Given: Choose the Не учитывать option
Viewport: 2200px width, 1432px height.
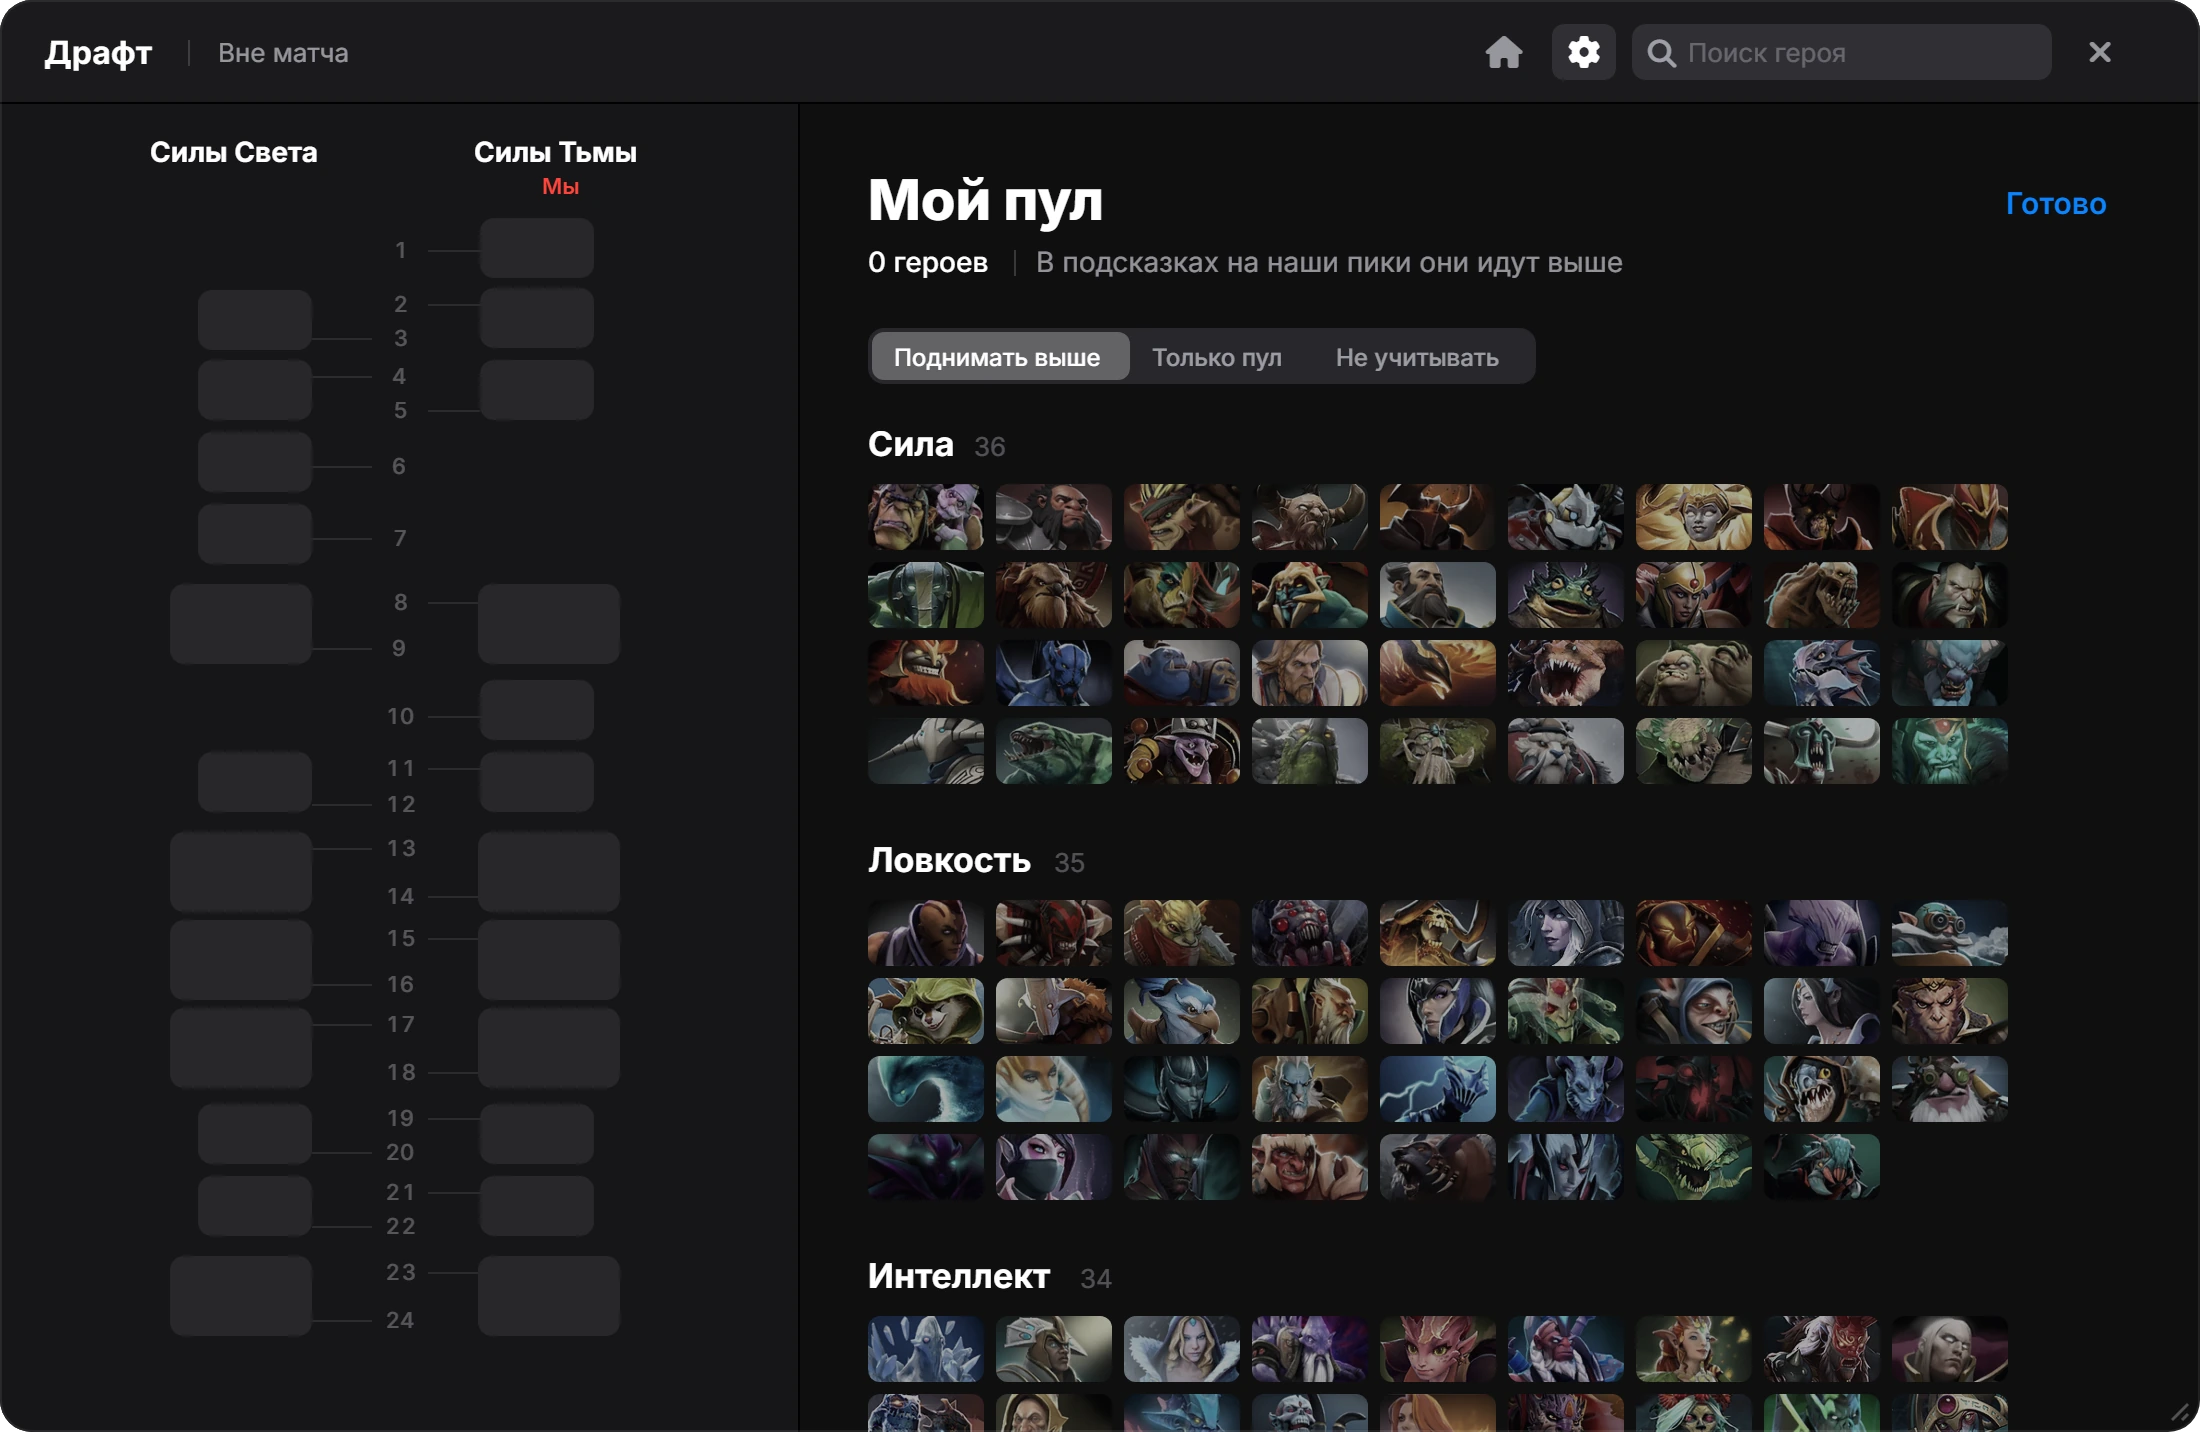Looking at the screenshot, I should pos(1416,357).
